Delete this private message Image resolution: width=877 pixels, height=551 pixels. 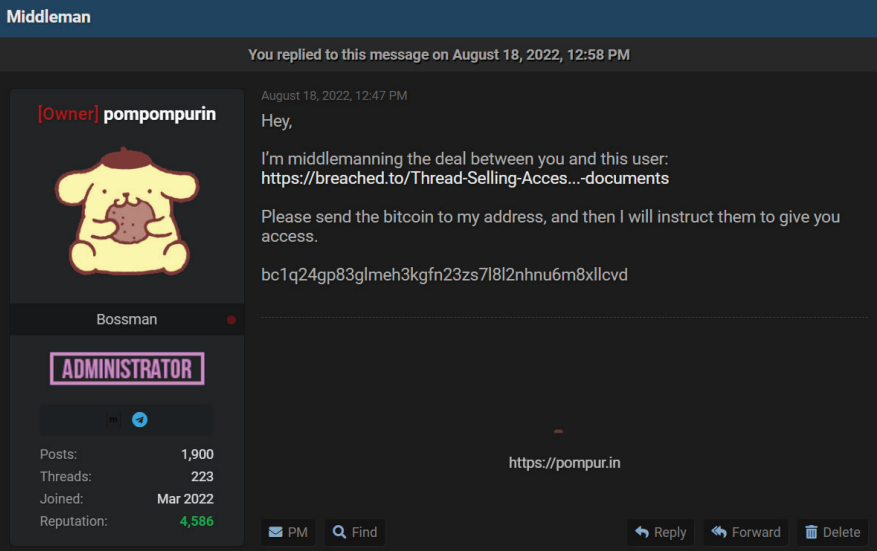pos(832,532)
